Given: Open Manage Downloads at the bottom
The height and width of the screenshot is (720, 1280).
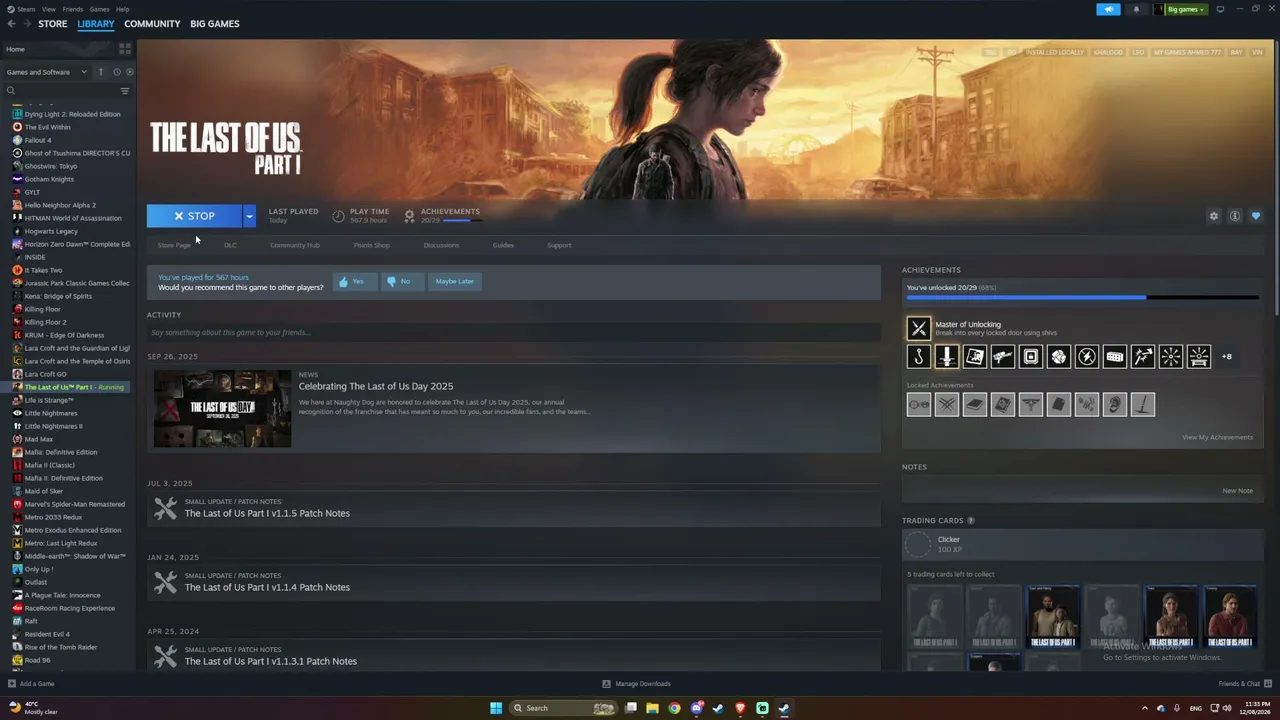Looking at the screenshot, I should tap(636, 684).
